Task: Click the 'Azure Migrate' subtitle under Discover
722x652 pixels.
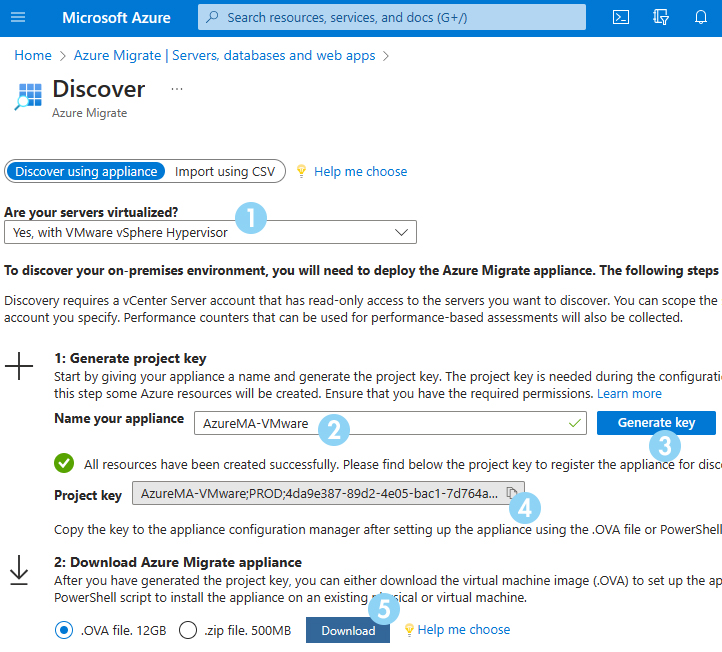Action: (x=89, y=113)
